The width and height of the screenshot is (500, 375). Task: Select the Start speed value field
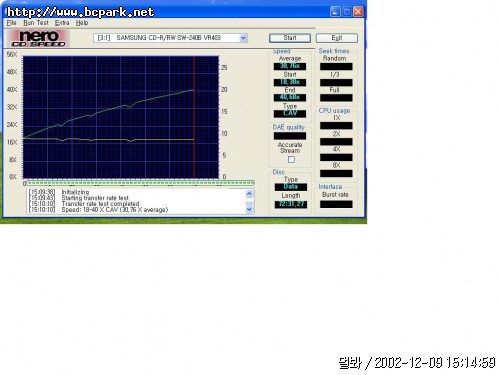pos(290,82)
